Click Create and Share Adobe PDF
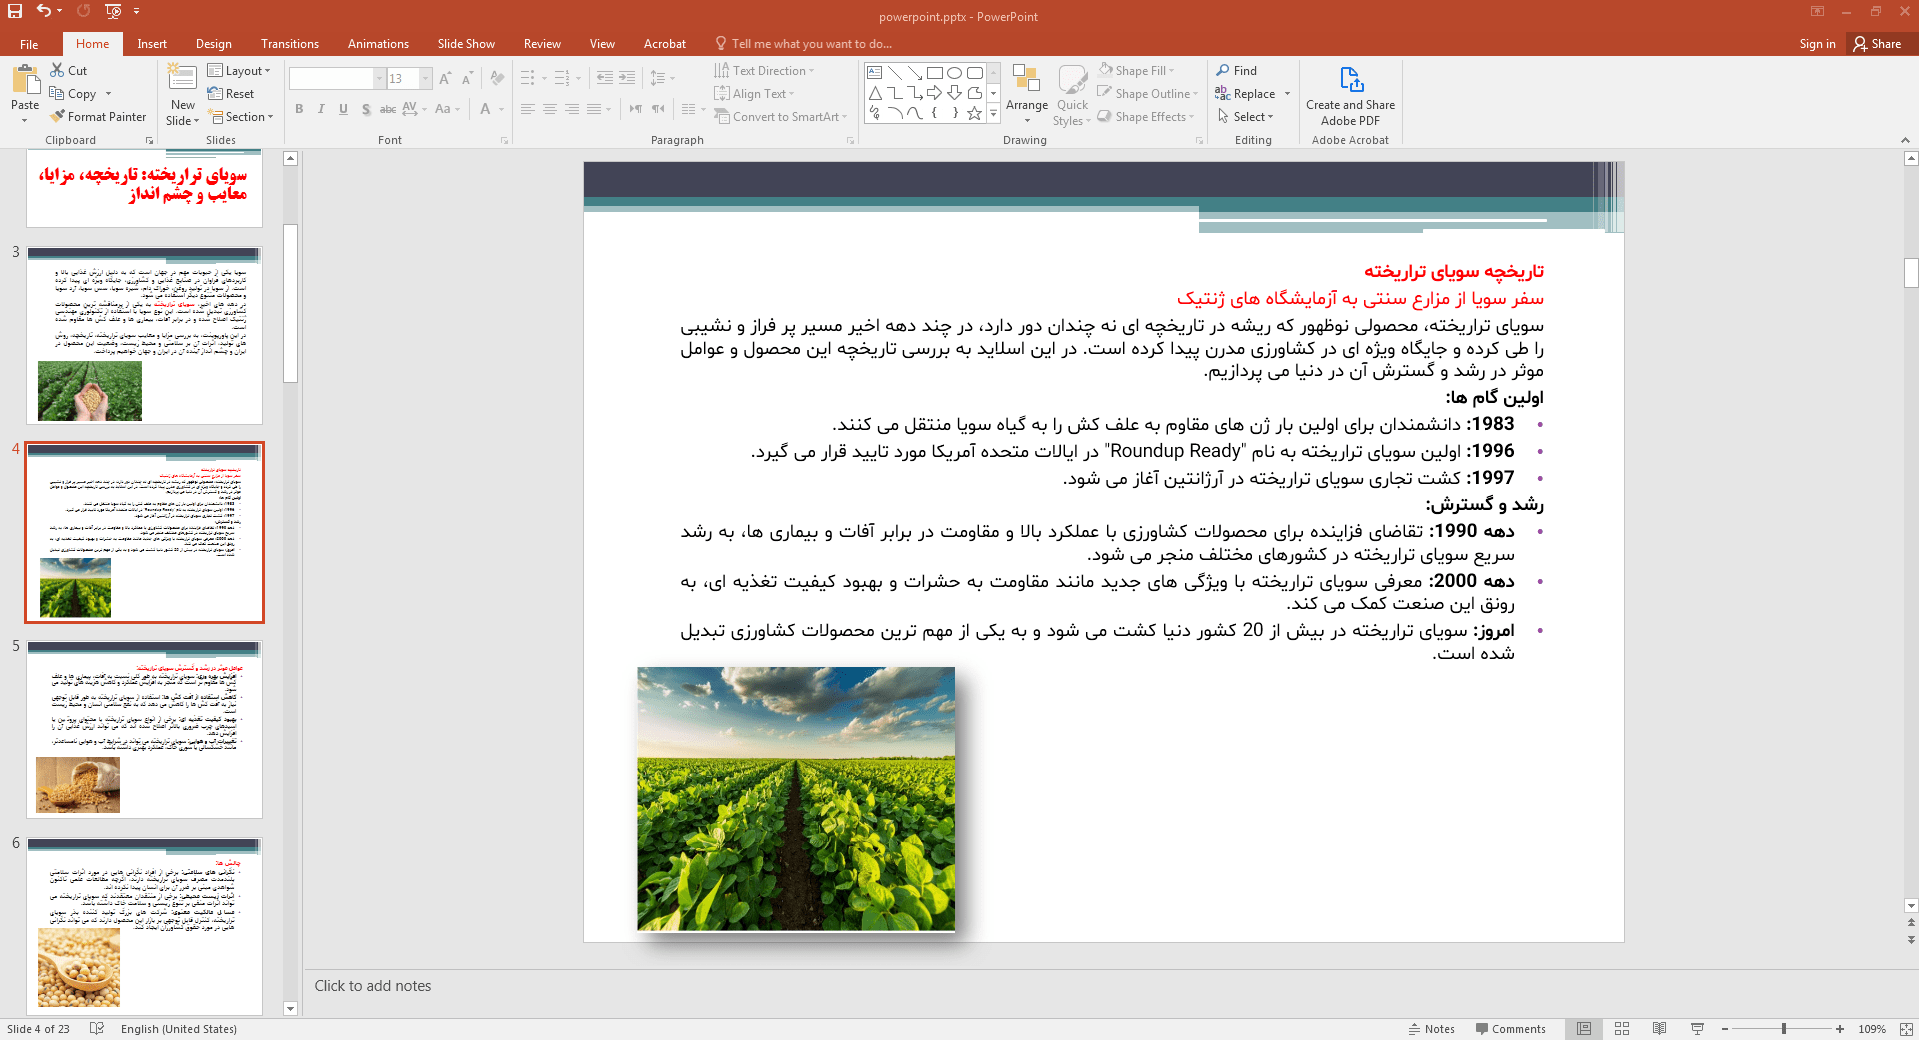This screenshot has width=1919, height=1040. pos(1350,95)
